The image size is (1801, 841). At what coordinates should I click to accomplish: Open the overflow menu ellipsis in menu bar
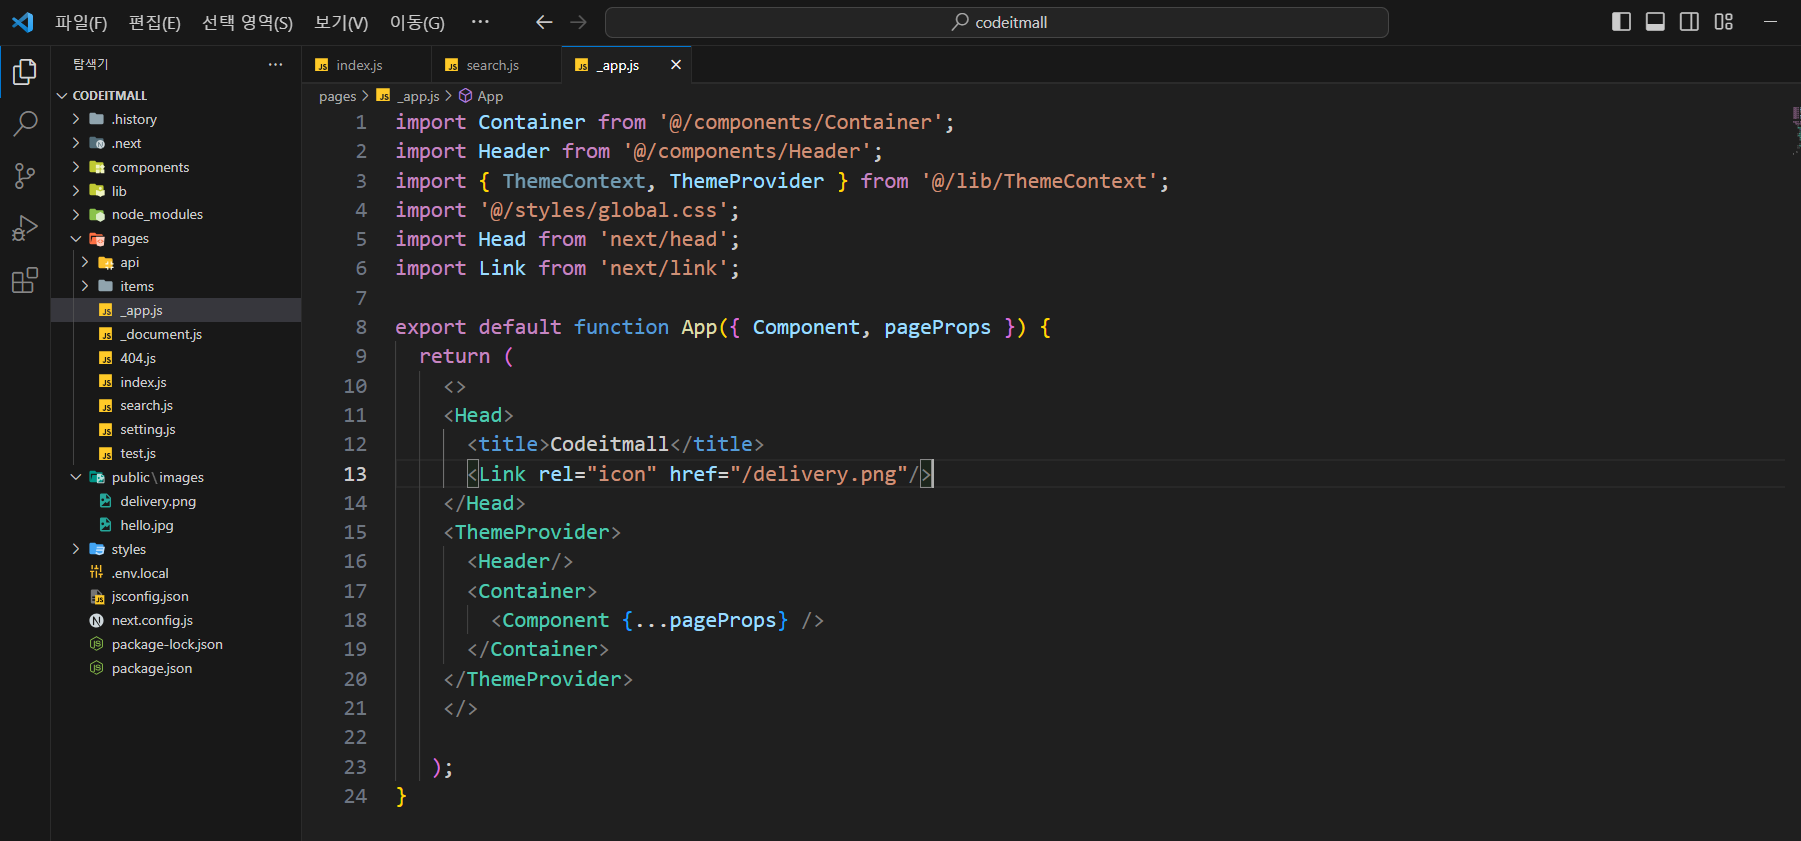point(480,22)
